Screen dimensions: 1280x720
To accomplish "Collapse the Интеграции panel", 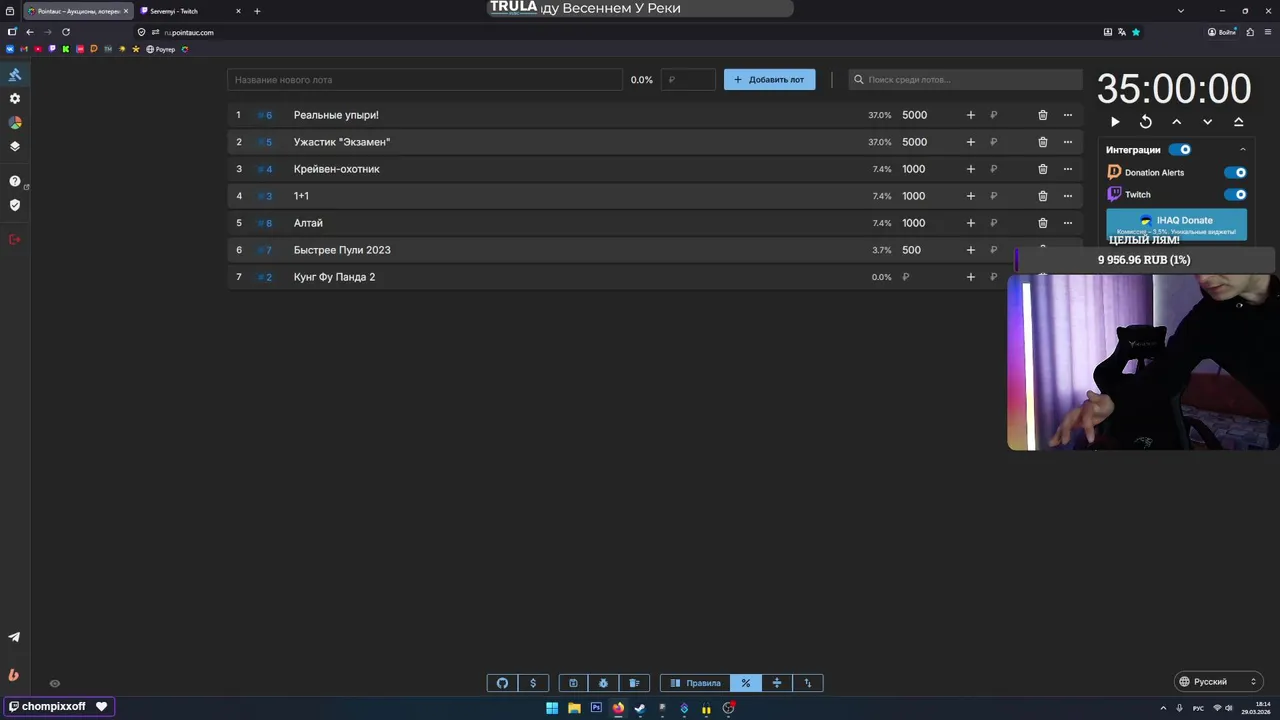I will pyautogui.click(x=1243, y=150).
